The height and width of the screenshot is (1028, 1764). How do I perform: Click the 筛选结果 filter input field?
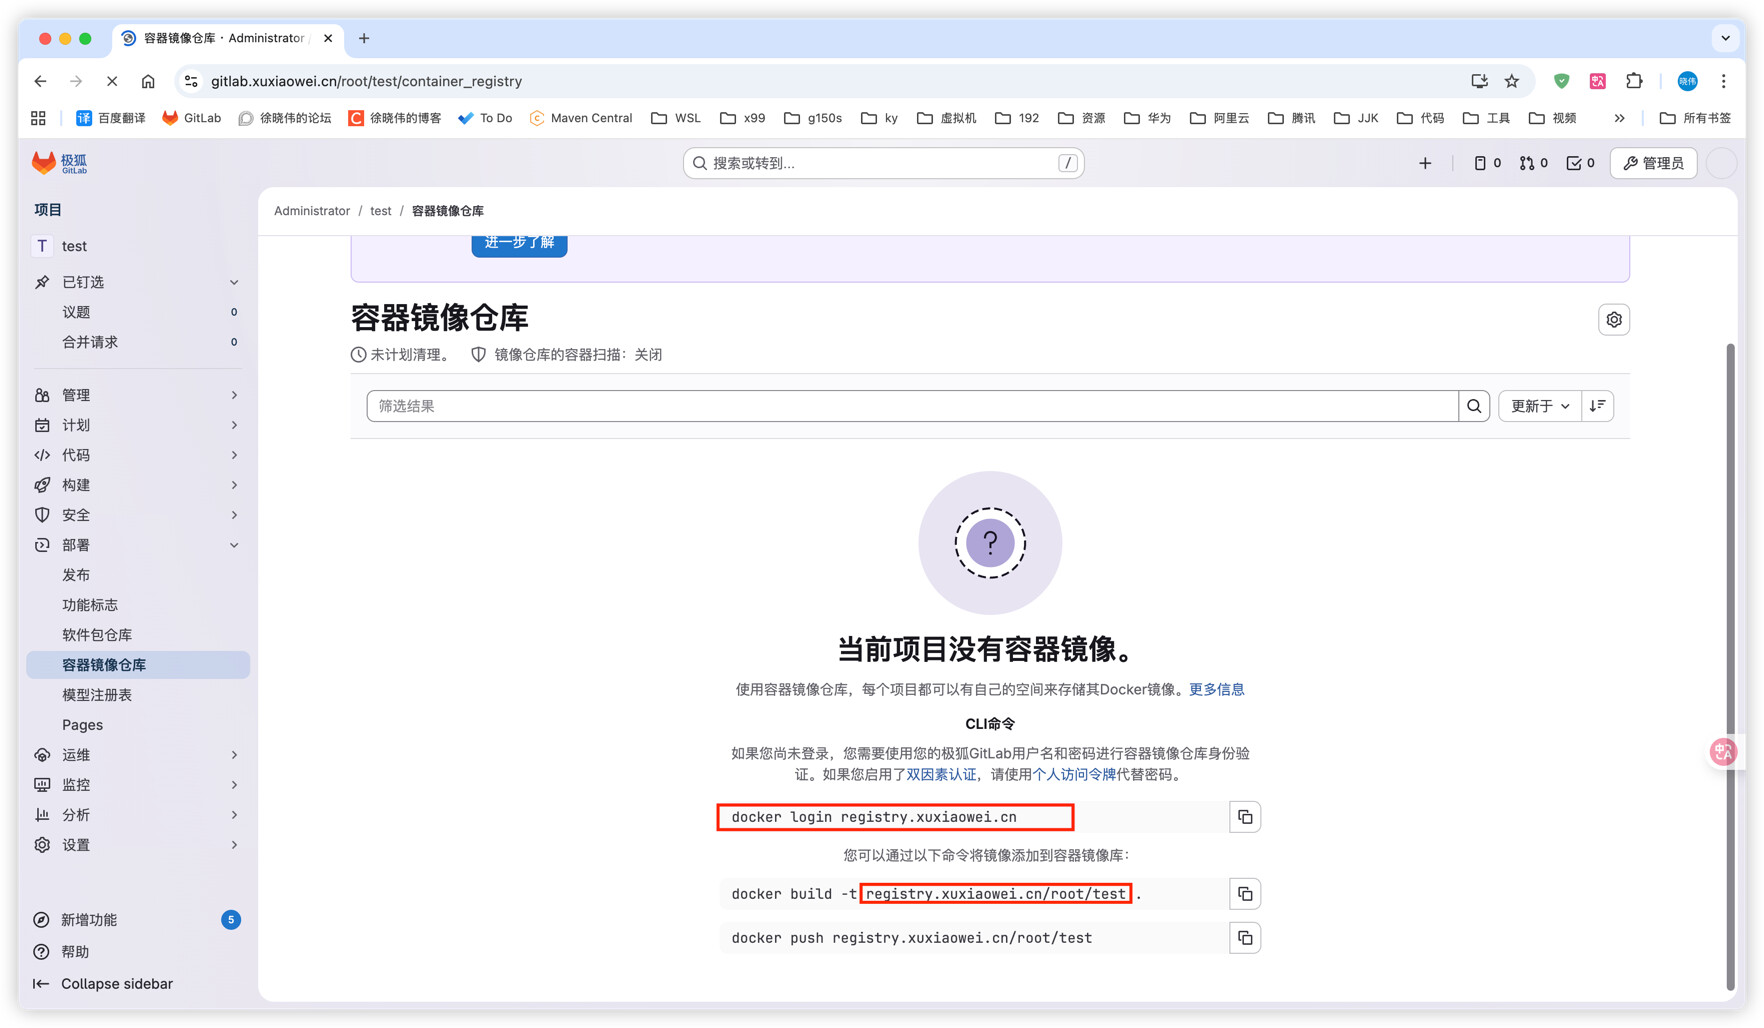pos(911,406)
